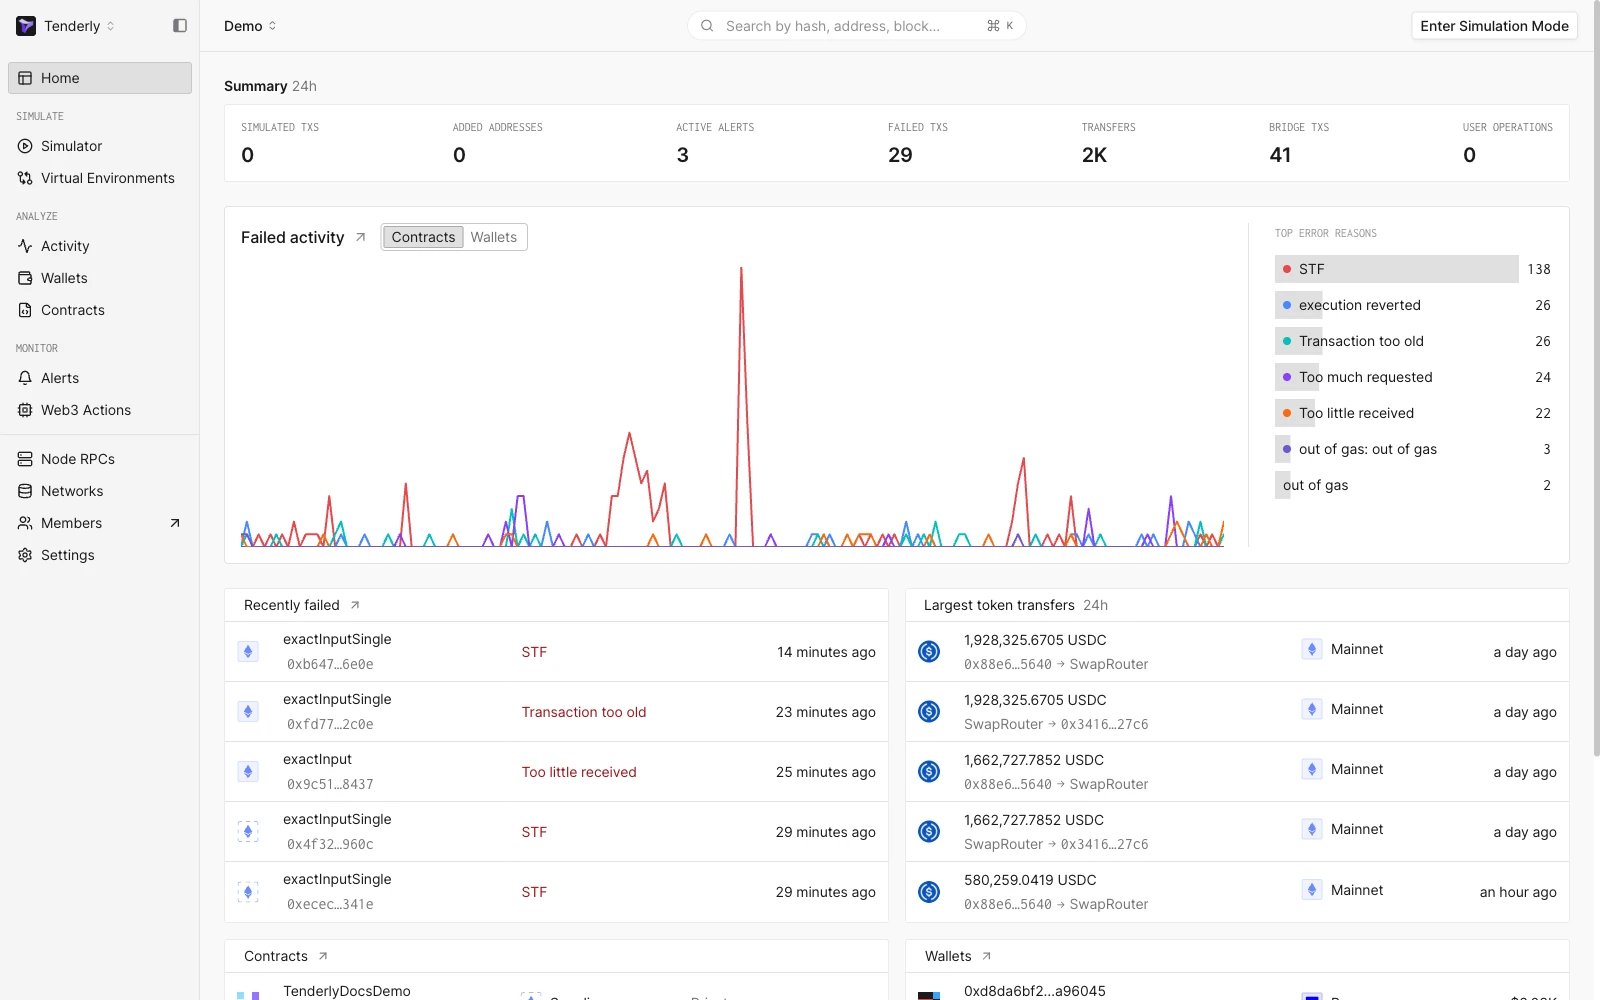Click the Settings gear icon
Screen dimensions: 1600x1000
(25, 555)
